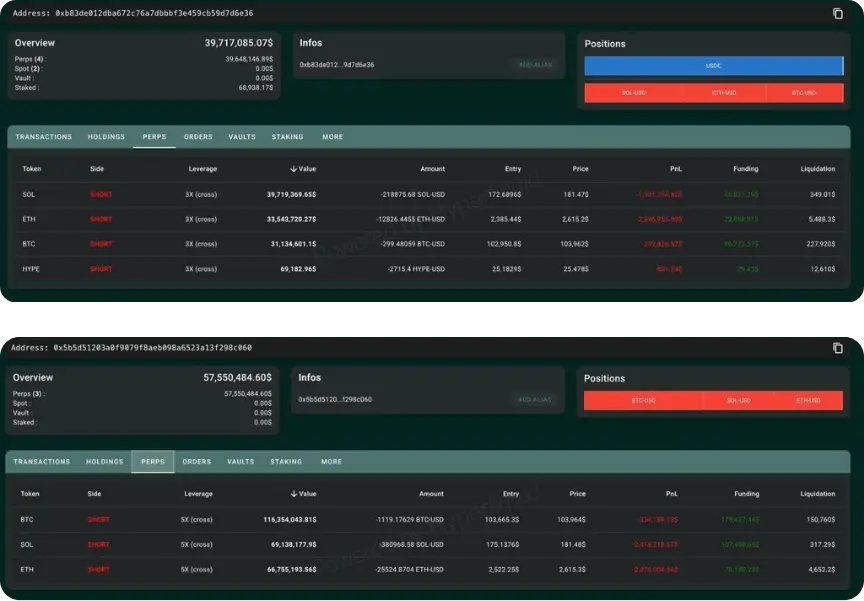Select ORDERS tab in lower wallet panel

tap(197, 462)
